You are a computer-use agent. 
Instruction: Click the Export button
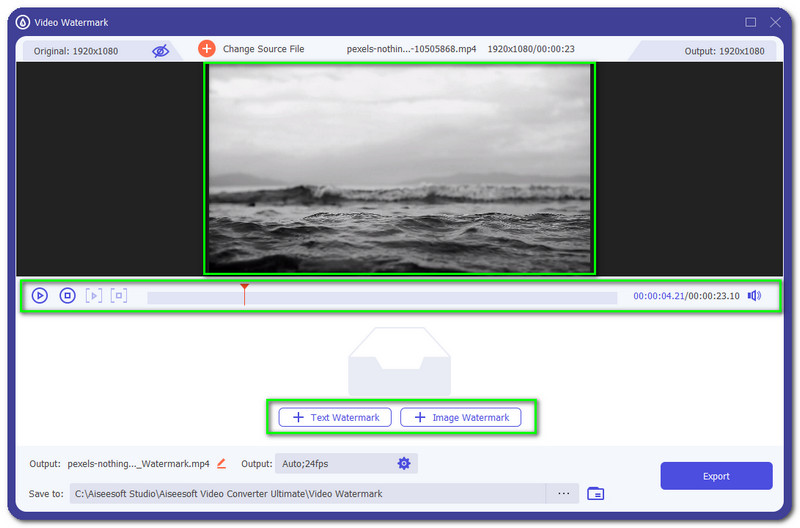[x=716, y=476]
